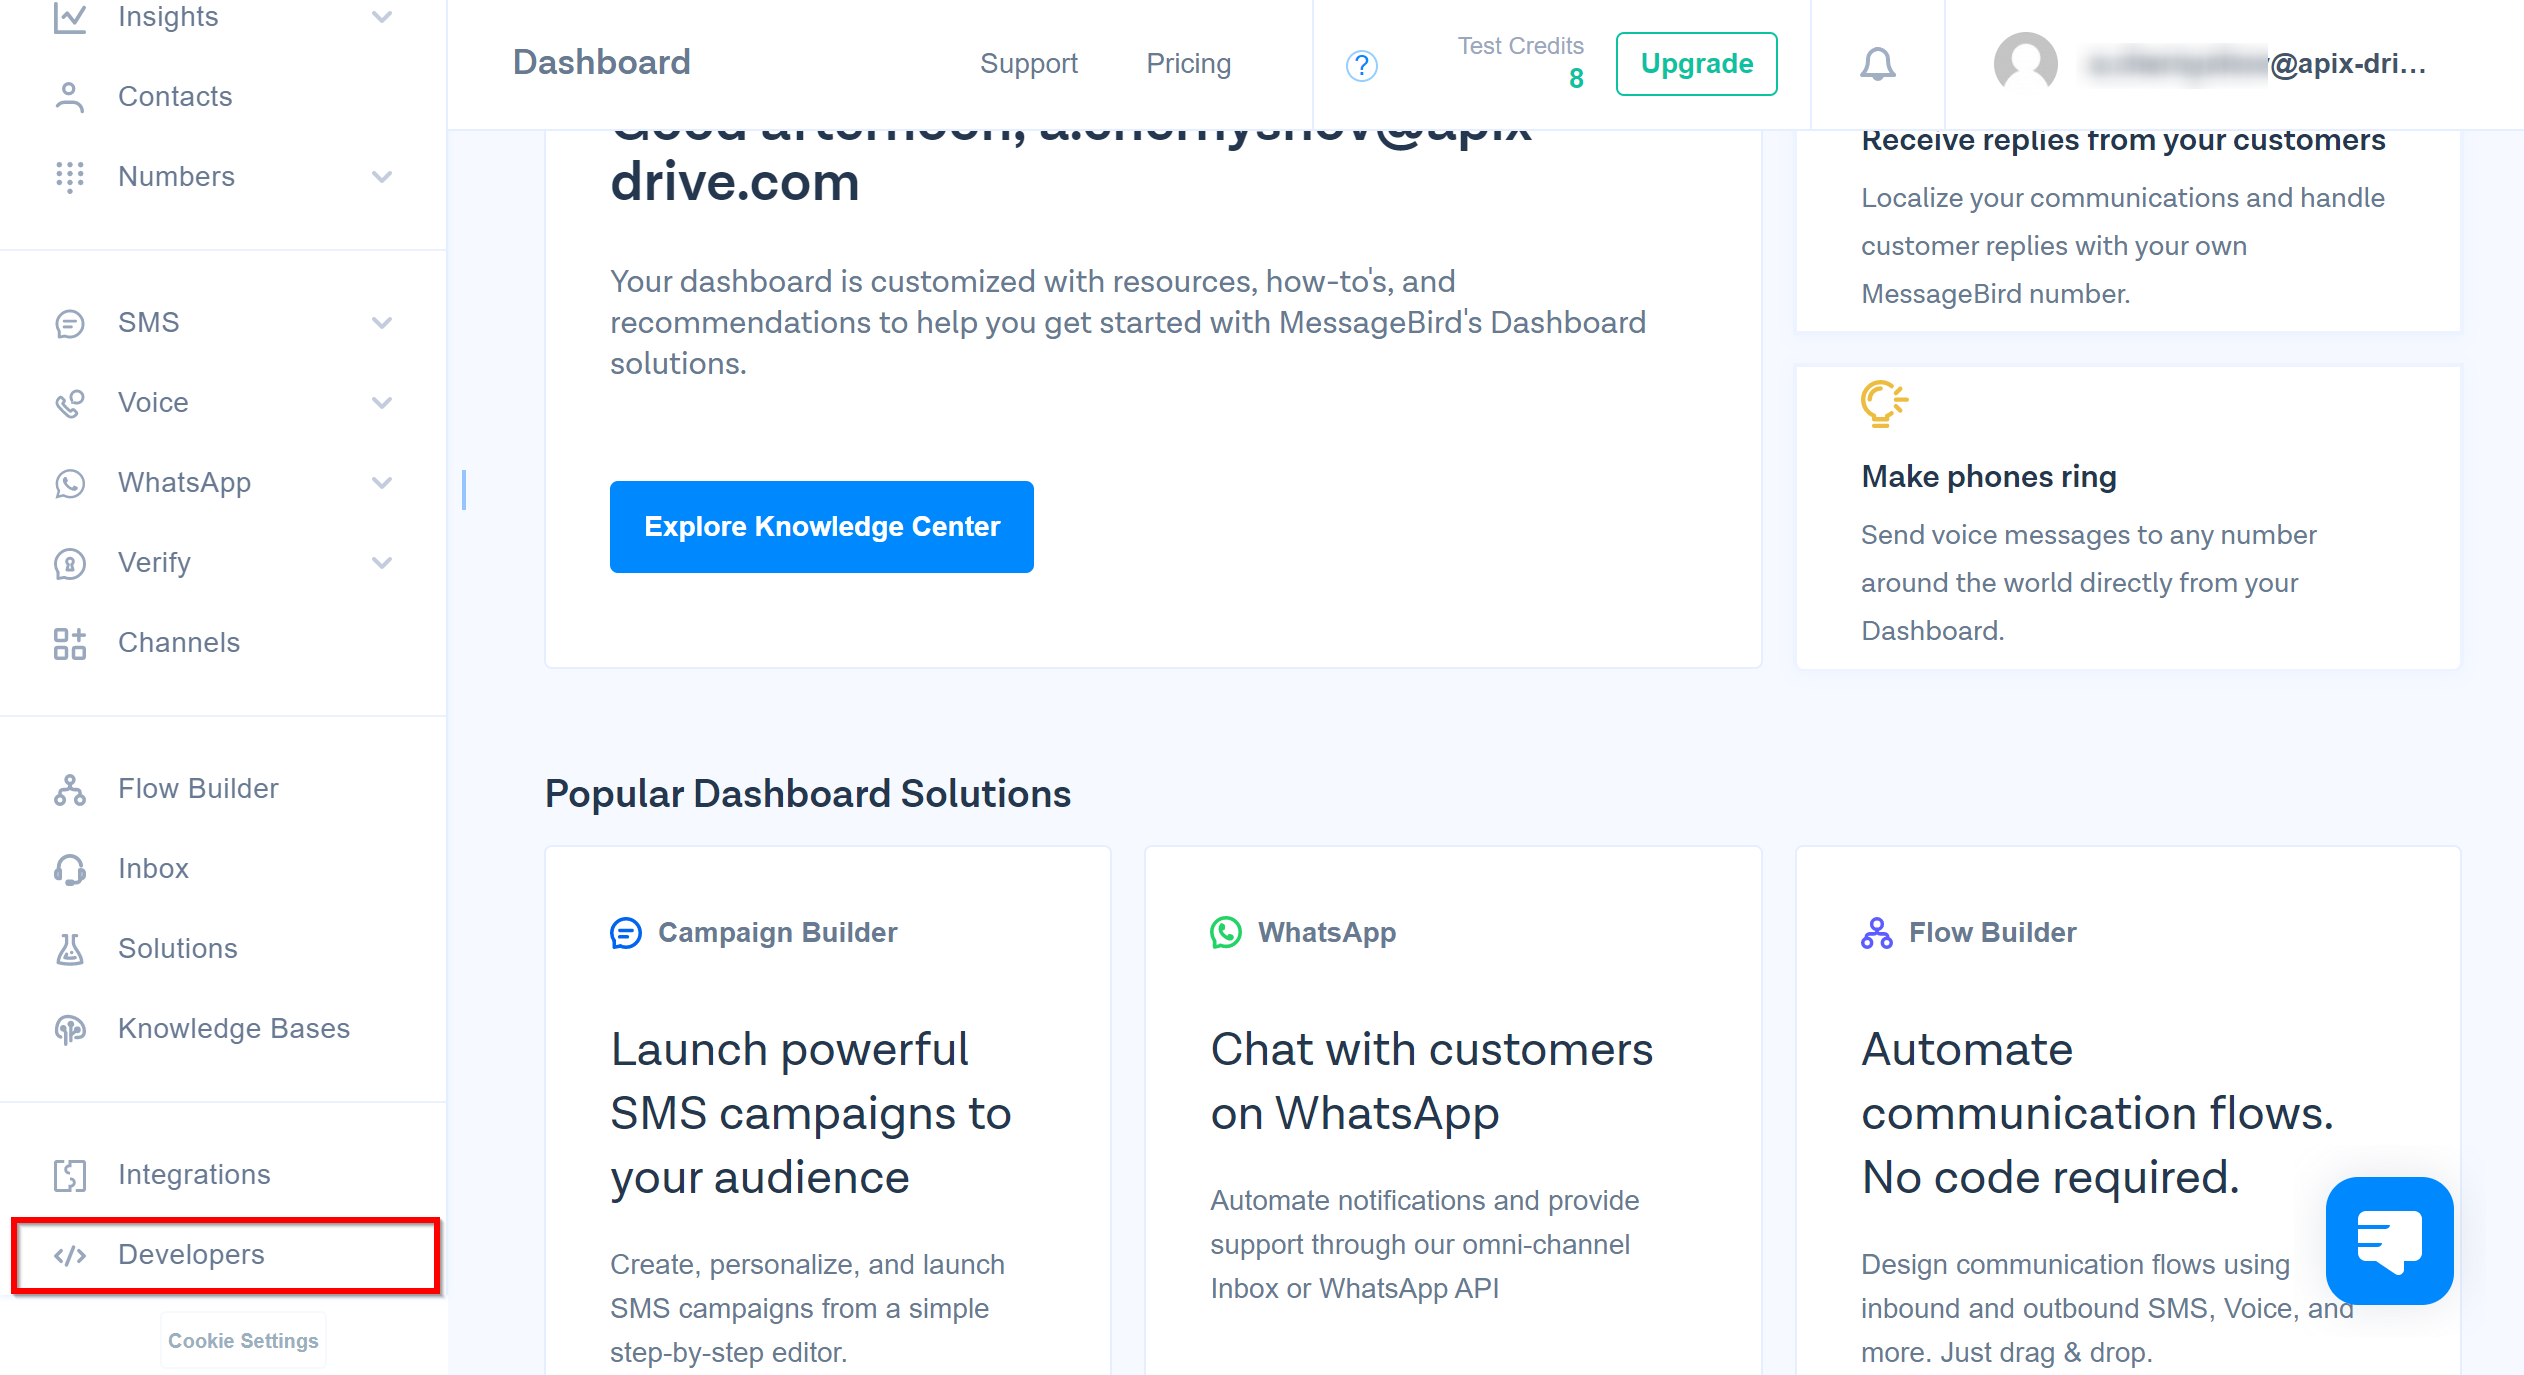Click the Flow Builder sidebar icon

[x=68, y=787]
